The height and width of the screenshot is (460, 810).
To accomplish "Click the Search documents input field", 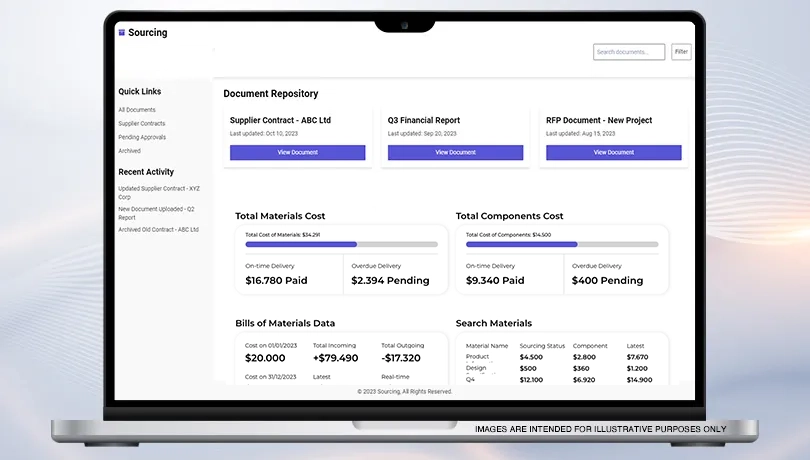I will 628,52.
